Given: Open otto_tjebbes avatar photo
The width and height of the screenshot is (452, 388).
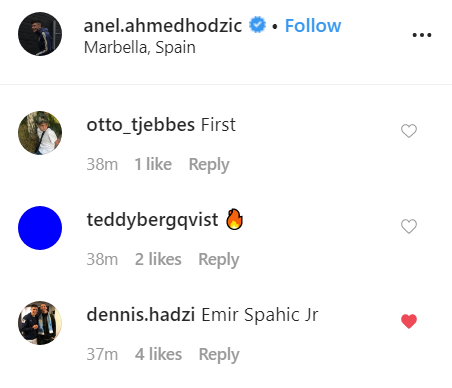Looking at the screenshot, I should click(x=40, y=133).
